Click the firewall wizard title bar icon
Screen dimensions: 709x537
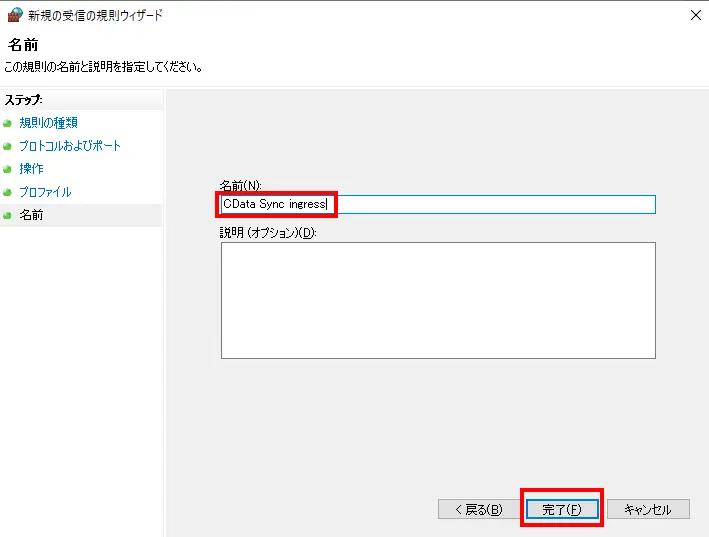(x=15, y=15)
